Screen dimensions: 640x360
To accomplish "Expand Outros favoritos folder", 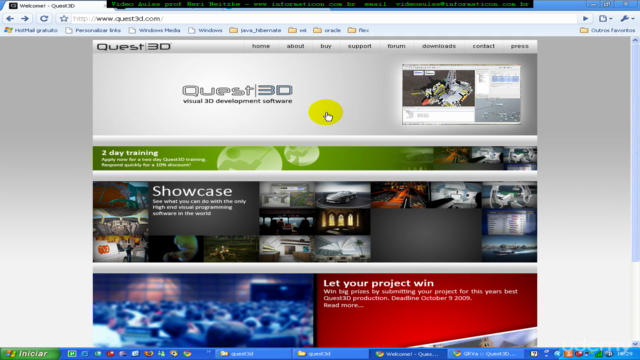I will click(608, 30).
